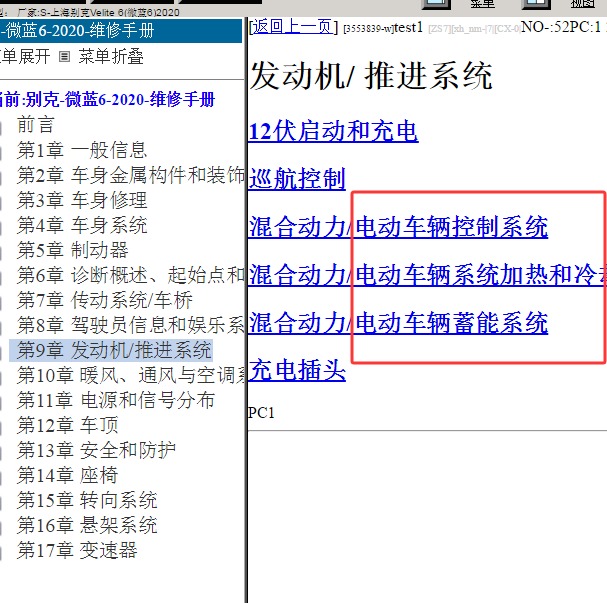Open 混合动力/电动车辆蓄能系统 link

(x=398, y=323)
